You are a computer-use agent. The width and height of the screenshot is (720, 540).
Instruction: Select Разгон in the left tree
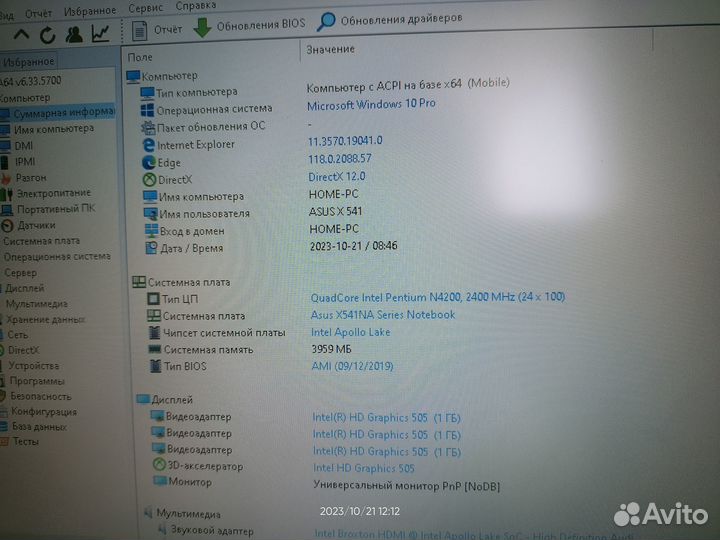pyautogui.click(x=31, y=177)
